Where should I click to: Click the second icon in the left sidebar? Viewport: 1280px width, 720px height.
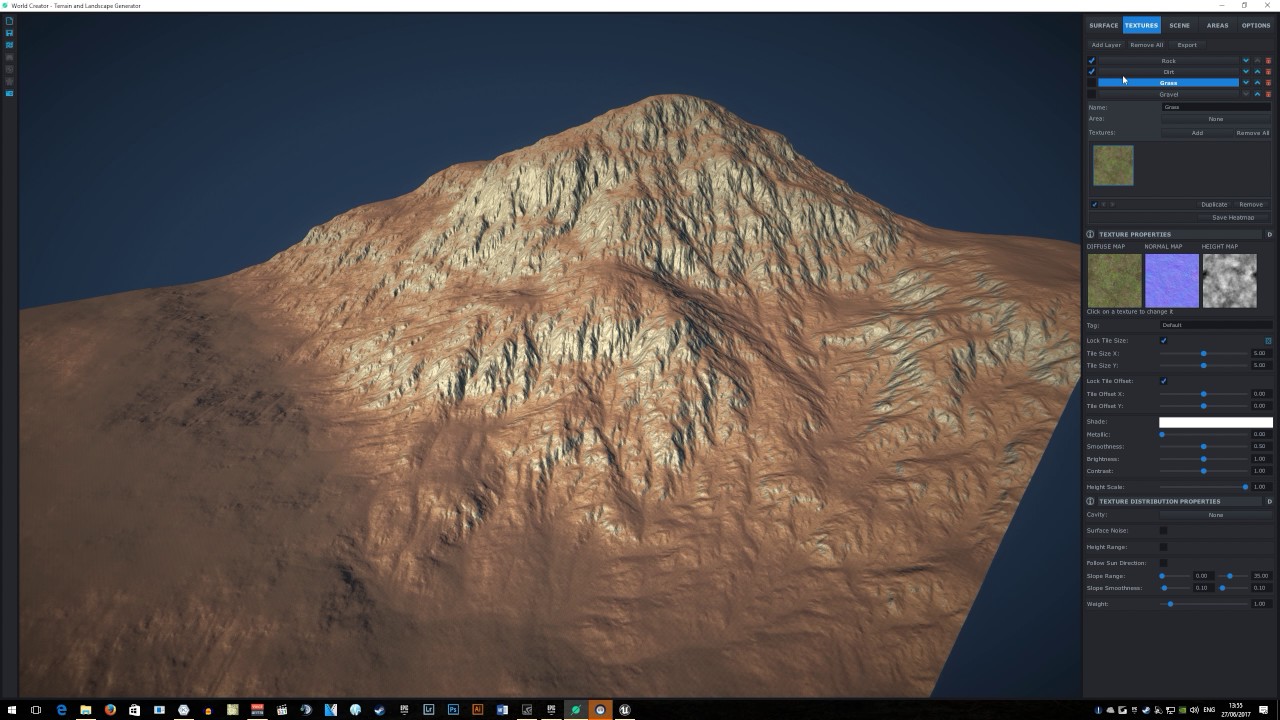pos(9,33)
